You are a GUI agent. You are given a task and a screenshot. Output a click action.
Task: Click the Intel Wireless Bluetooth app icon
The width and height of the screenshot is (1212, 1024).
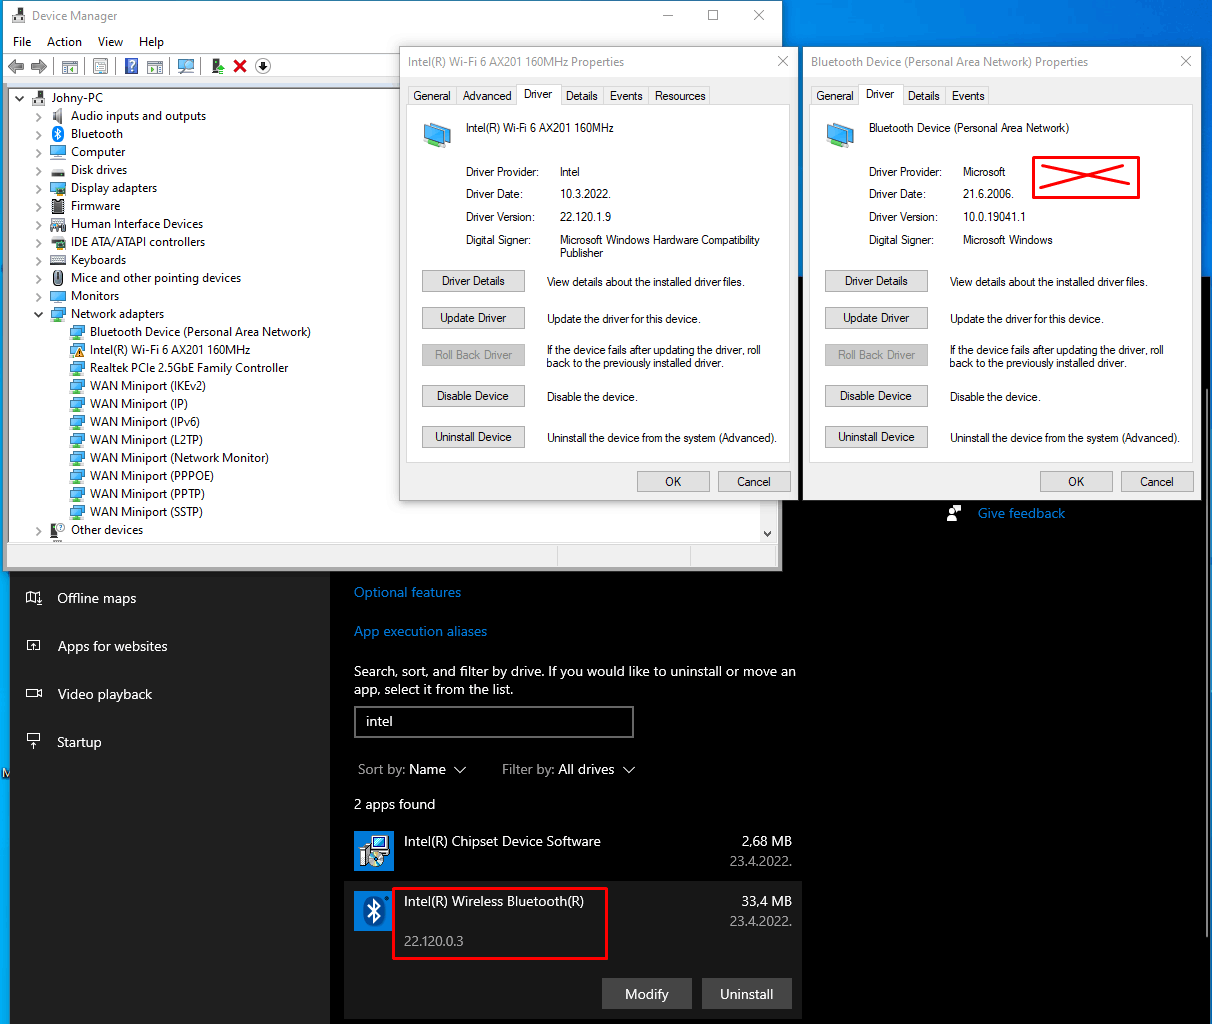373,911
